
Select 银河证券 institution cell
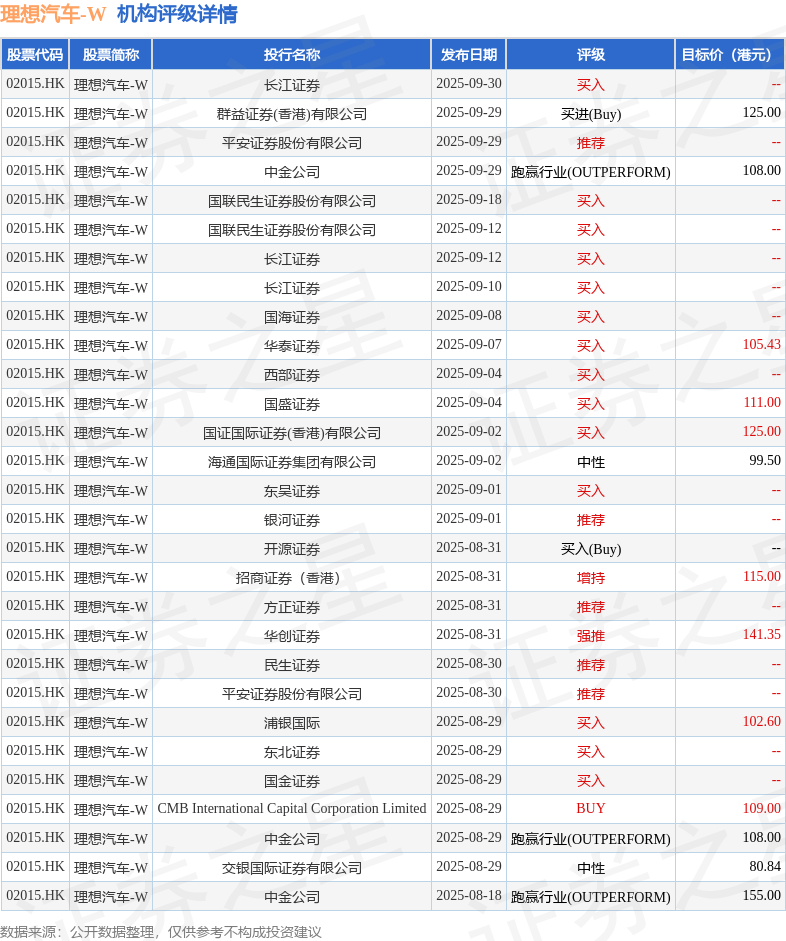(292, 520)
